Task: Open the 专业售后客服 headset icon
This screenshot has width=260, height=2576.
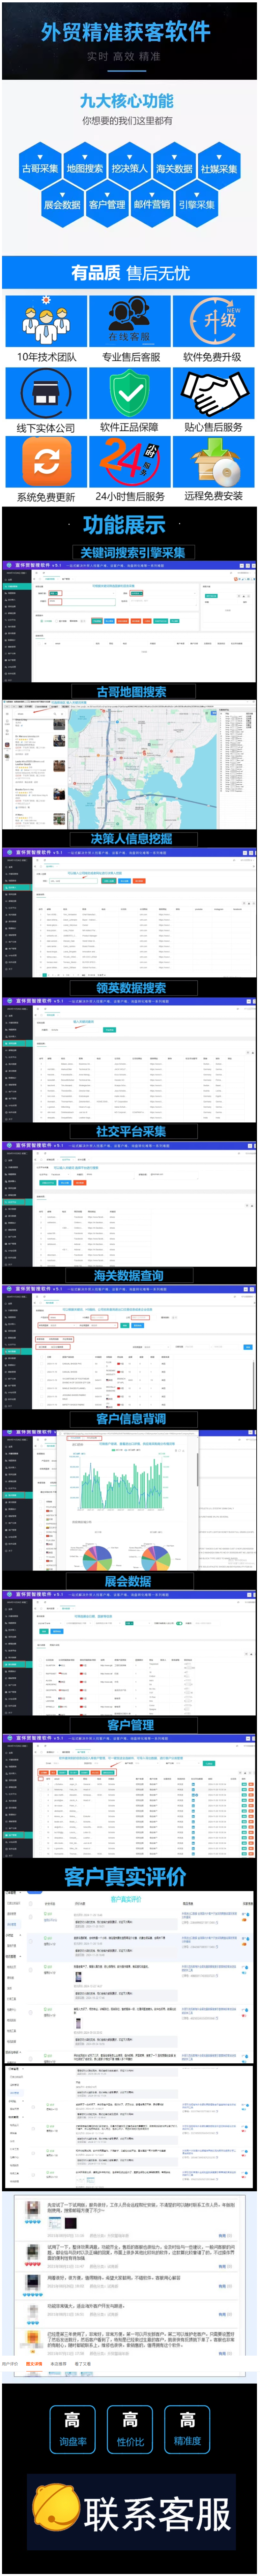Action: point(130,321)
